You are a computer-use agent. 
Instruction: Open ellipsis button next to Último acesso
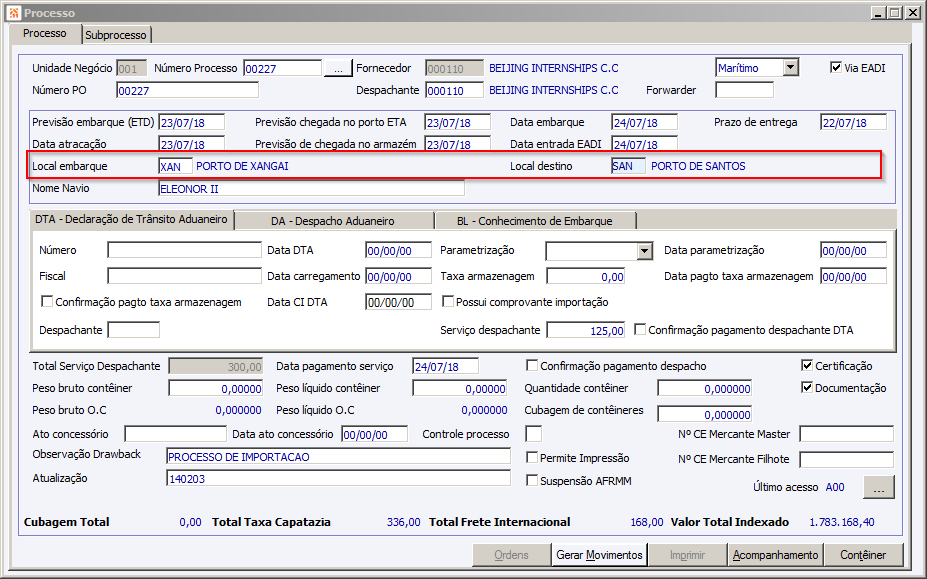[879, 487]
